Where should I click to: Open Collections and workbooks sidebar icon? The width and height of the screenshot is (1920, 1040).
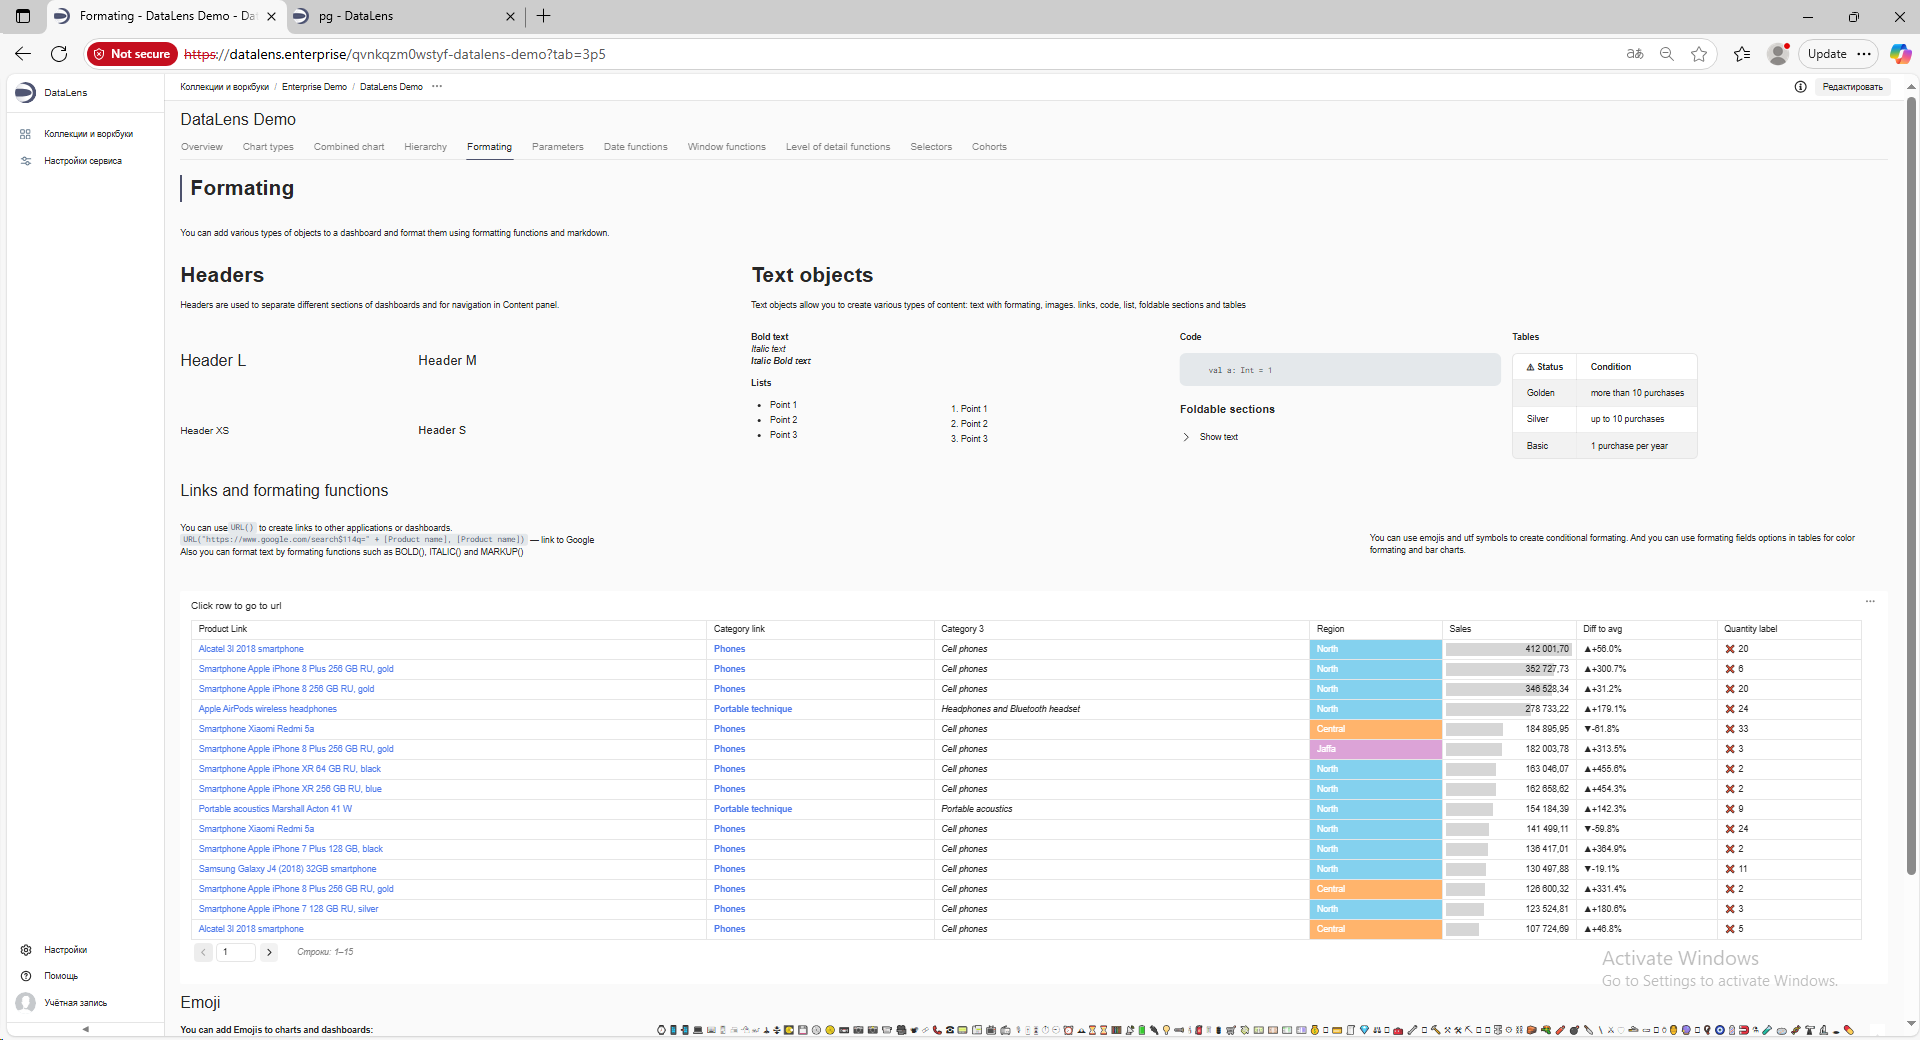pos(26,134)
